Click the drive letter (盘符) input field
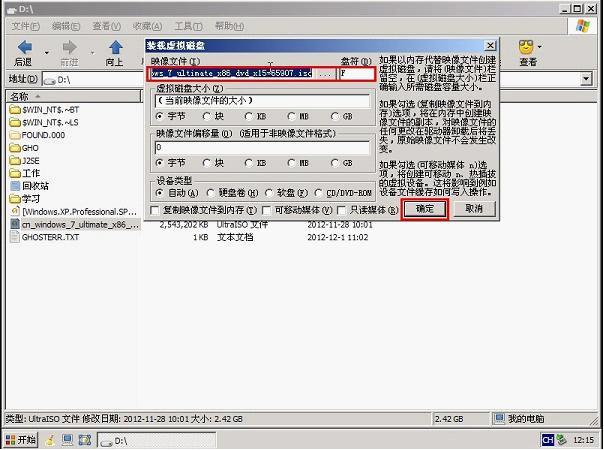 click(356, 73)
